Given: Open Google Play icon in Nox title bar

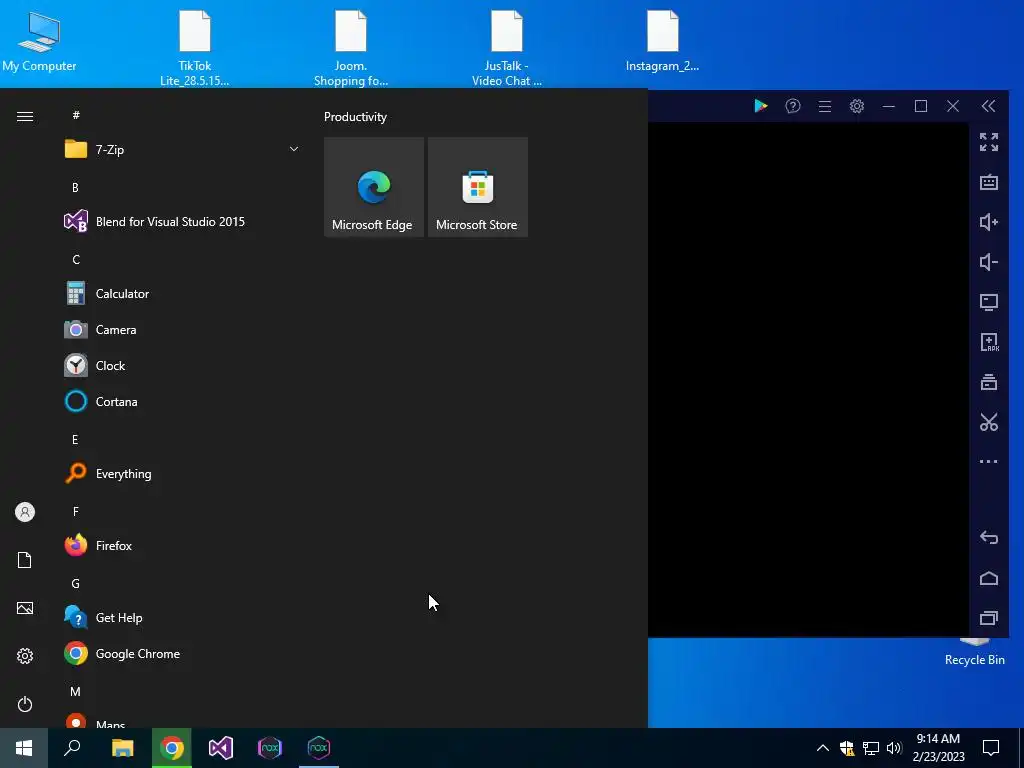Looking at the screenshot, I should pos(760,106).
